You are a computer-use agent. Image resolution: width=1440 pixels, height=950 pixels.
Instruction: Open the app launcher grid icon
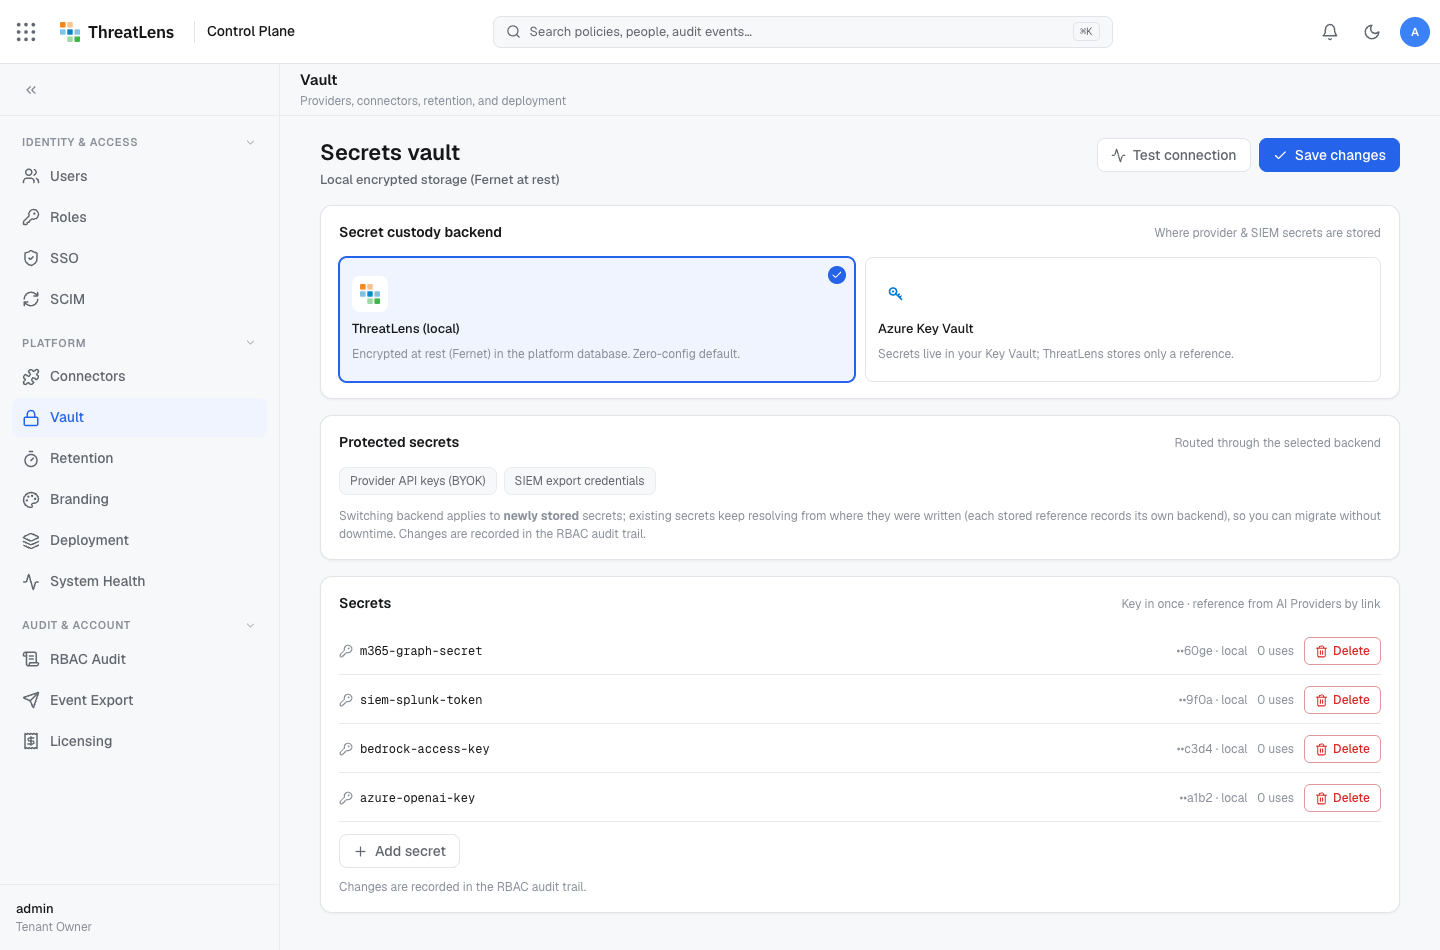[x=26, y=32]
